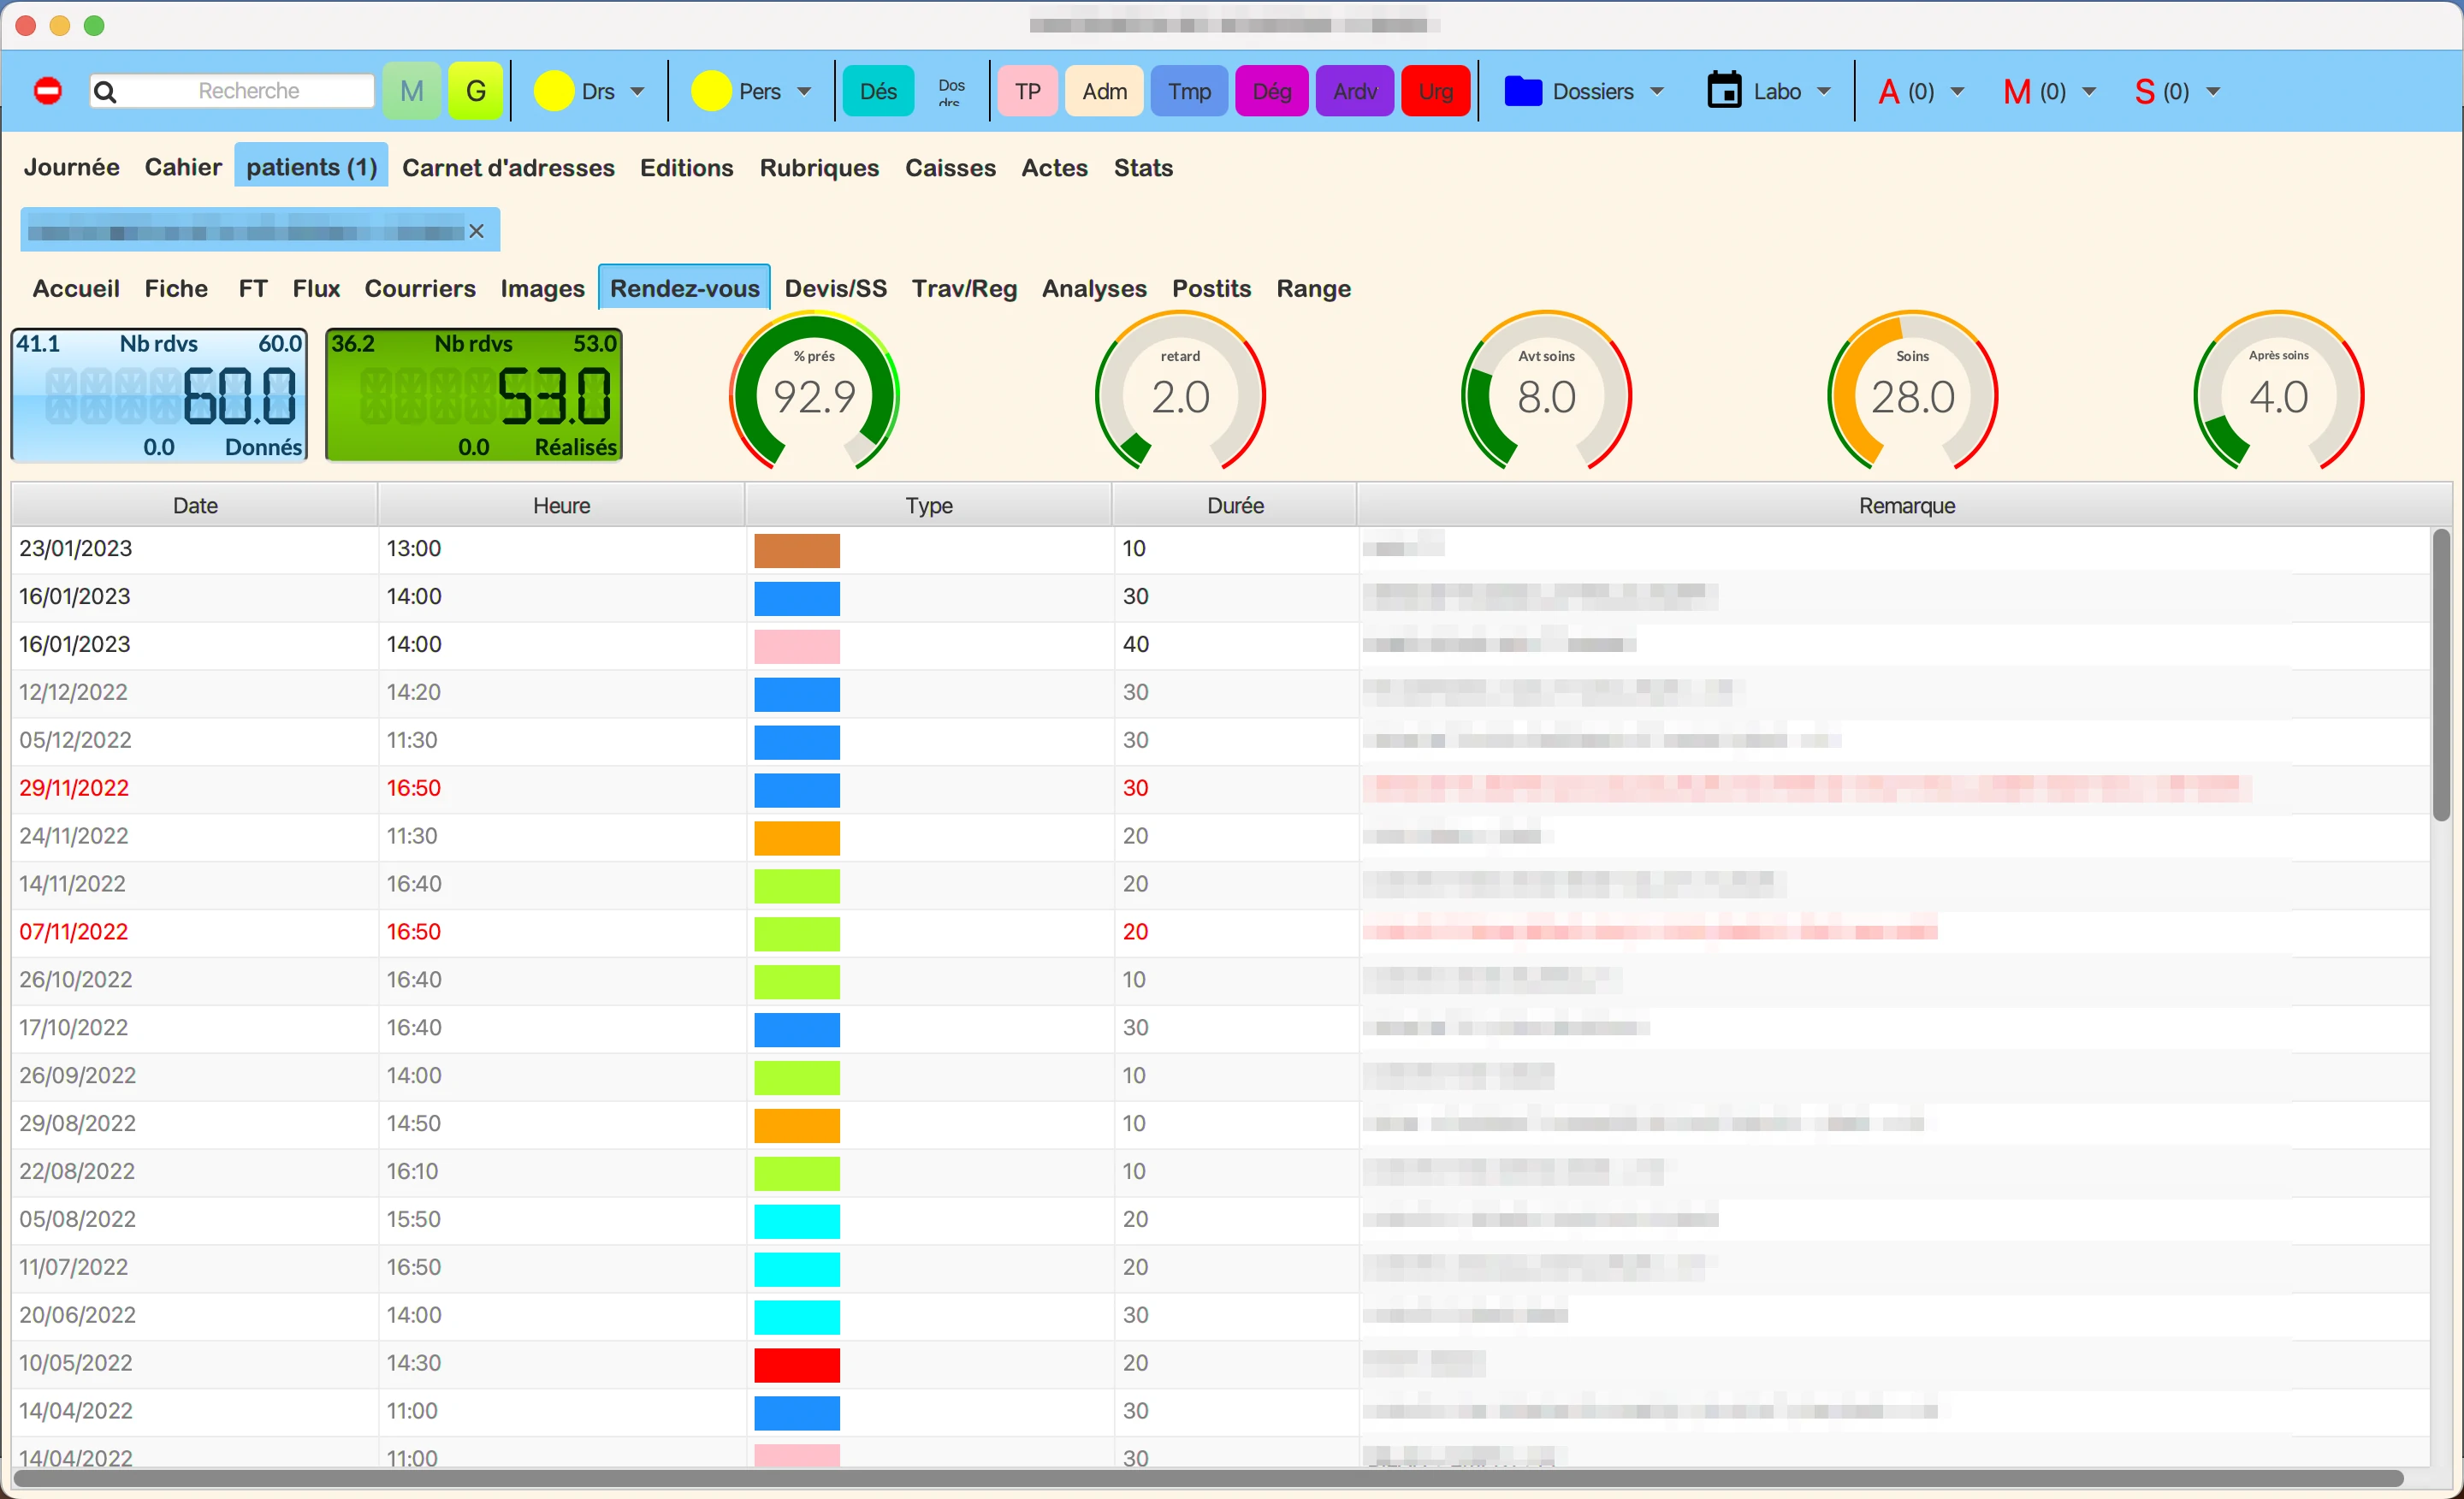Click the Dos drs toolbar icon
The height and width of the screenshot is (1499, 2464).
[x=951, y=91]
